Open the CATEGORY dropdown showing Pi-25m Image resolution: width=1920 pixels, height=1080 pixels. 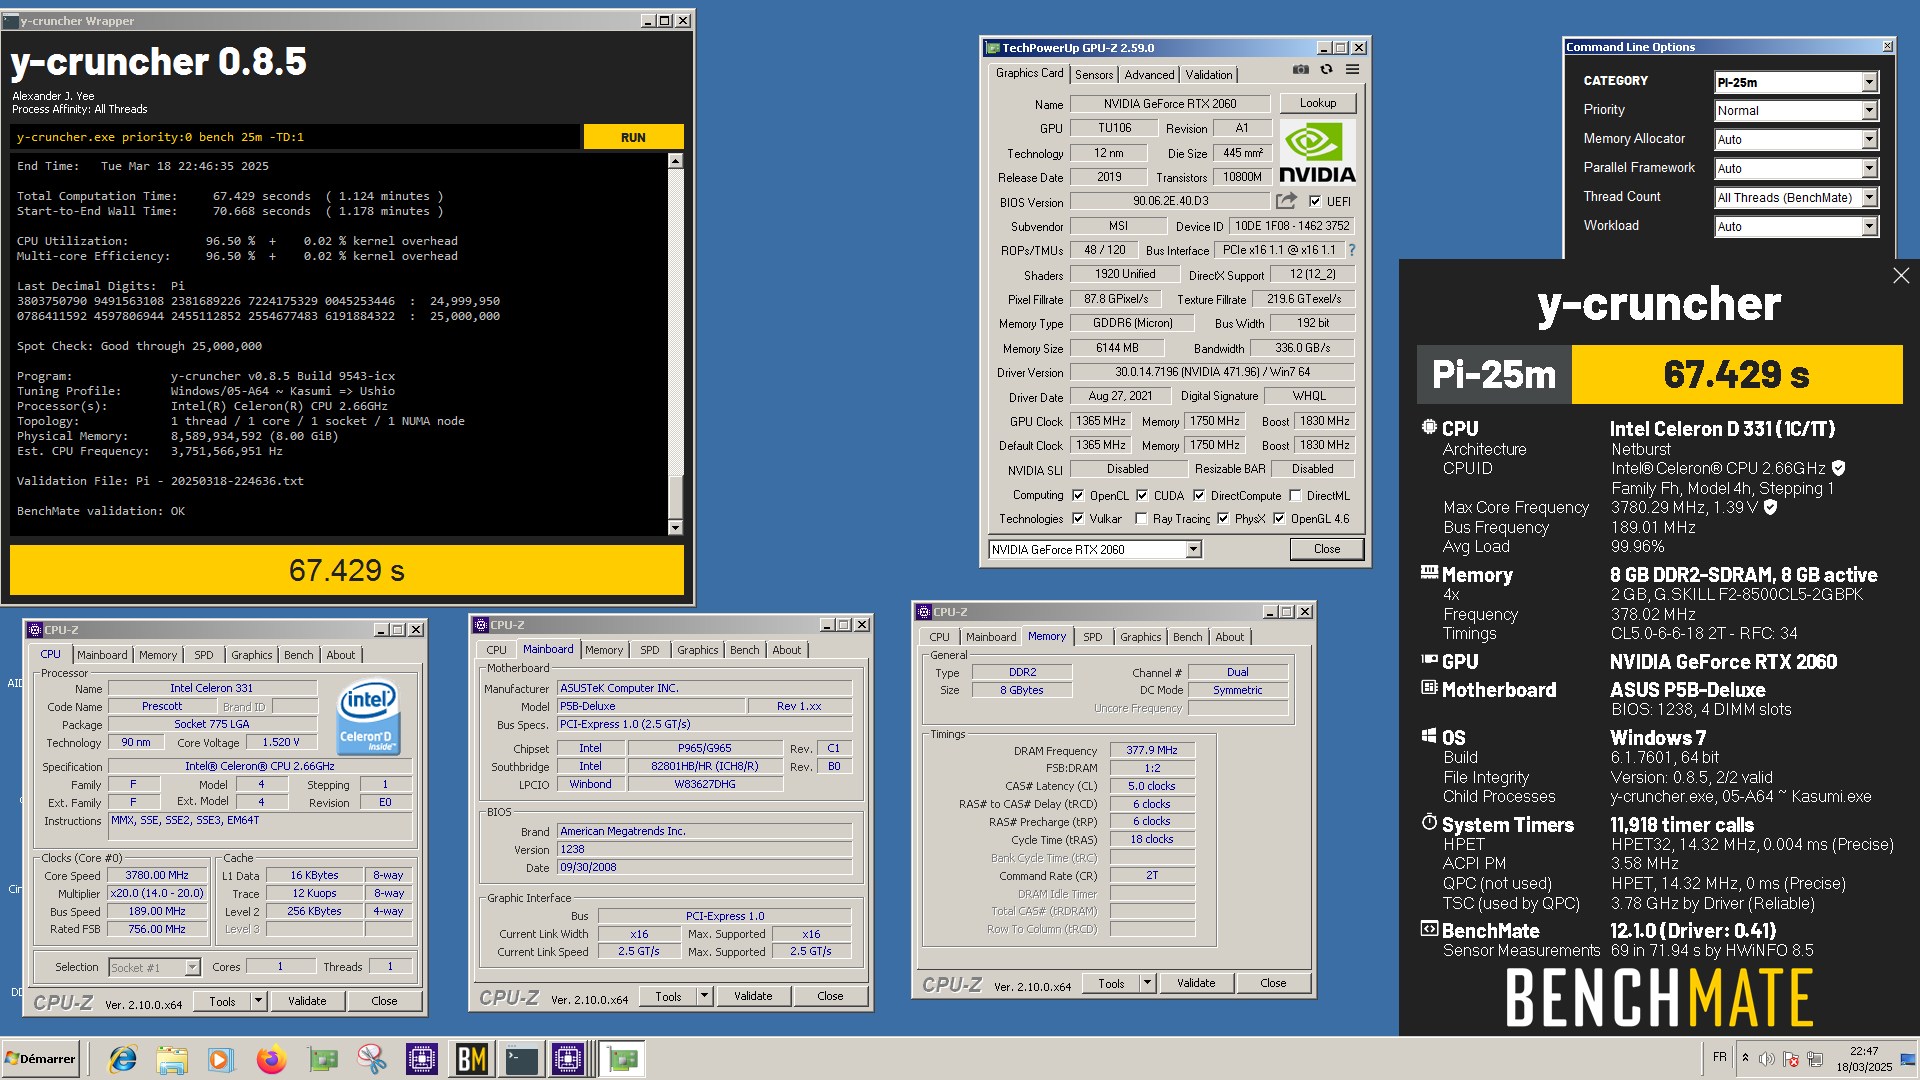pyautogui.click(x=1796, y=82)
